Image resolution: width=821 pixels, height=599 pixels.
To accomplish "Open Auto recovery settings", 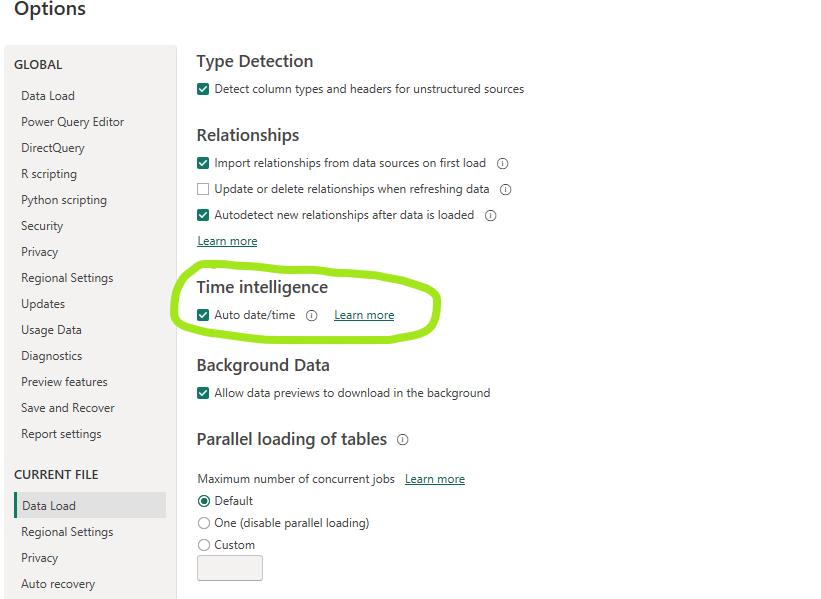I will click(x=58, y=584).
